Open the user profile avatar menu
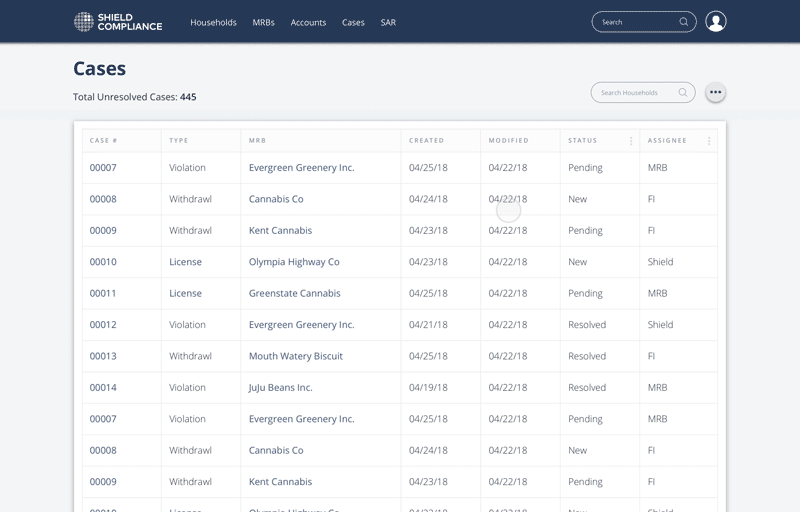This screenshot has height=512, width=800. click(716, 22)
